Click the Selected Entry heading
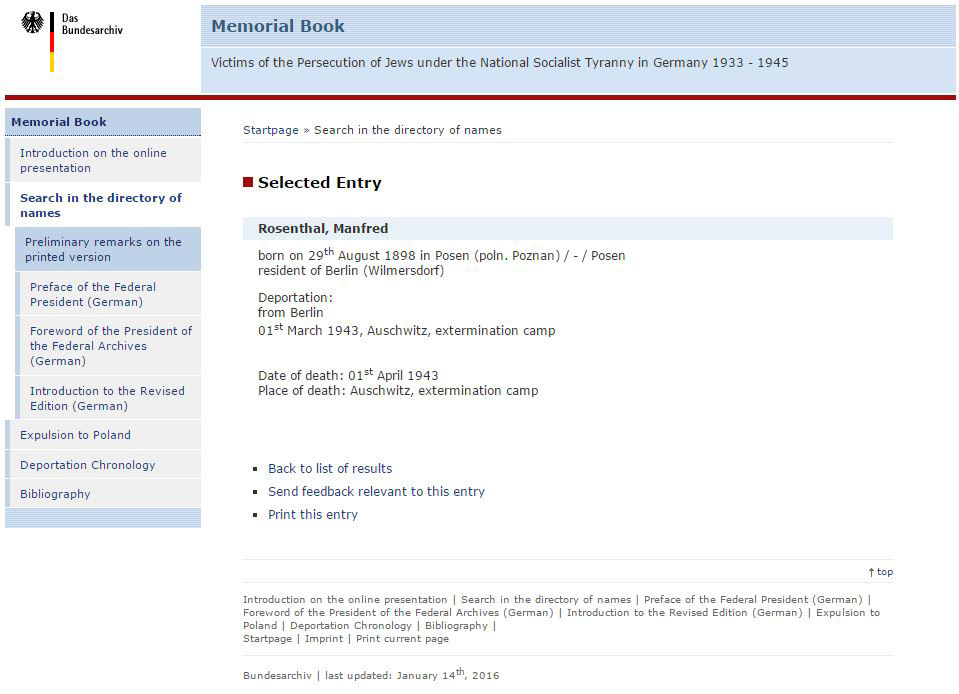The image size is (959, 694). 319,182
